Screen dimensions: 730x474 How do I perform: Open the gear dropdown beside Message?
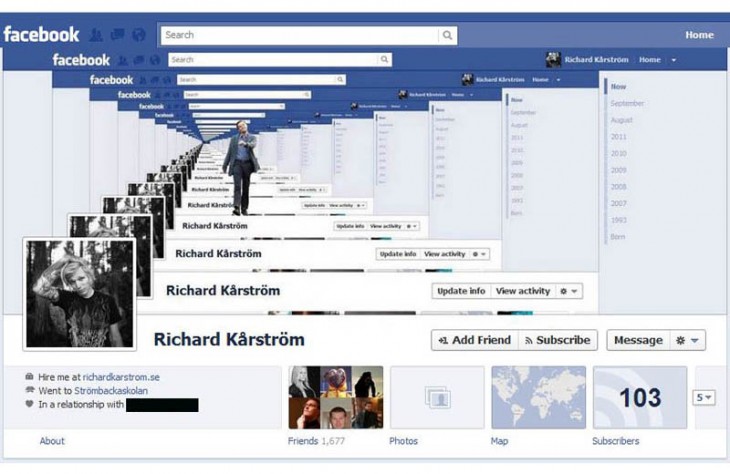tap(688, 340)
